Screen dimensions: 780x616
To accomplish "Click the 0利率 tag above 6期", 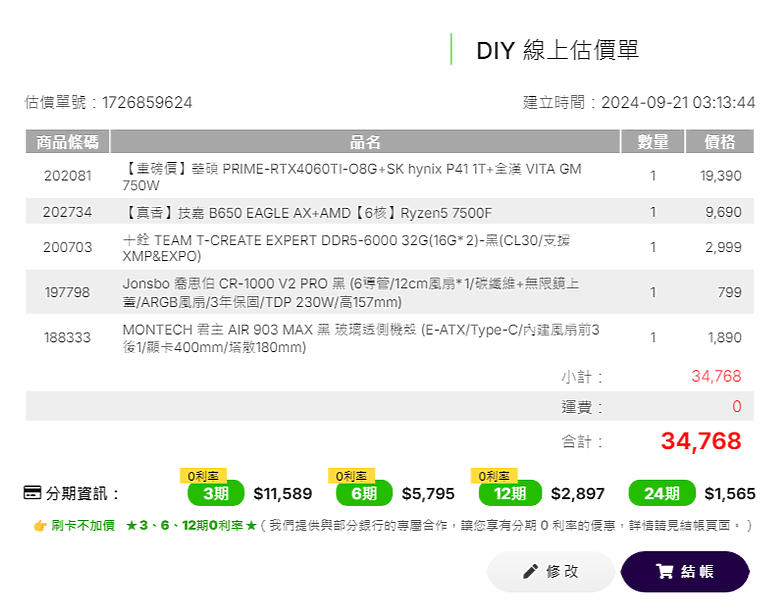I will coord(352,476).
